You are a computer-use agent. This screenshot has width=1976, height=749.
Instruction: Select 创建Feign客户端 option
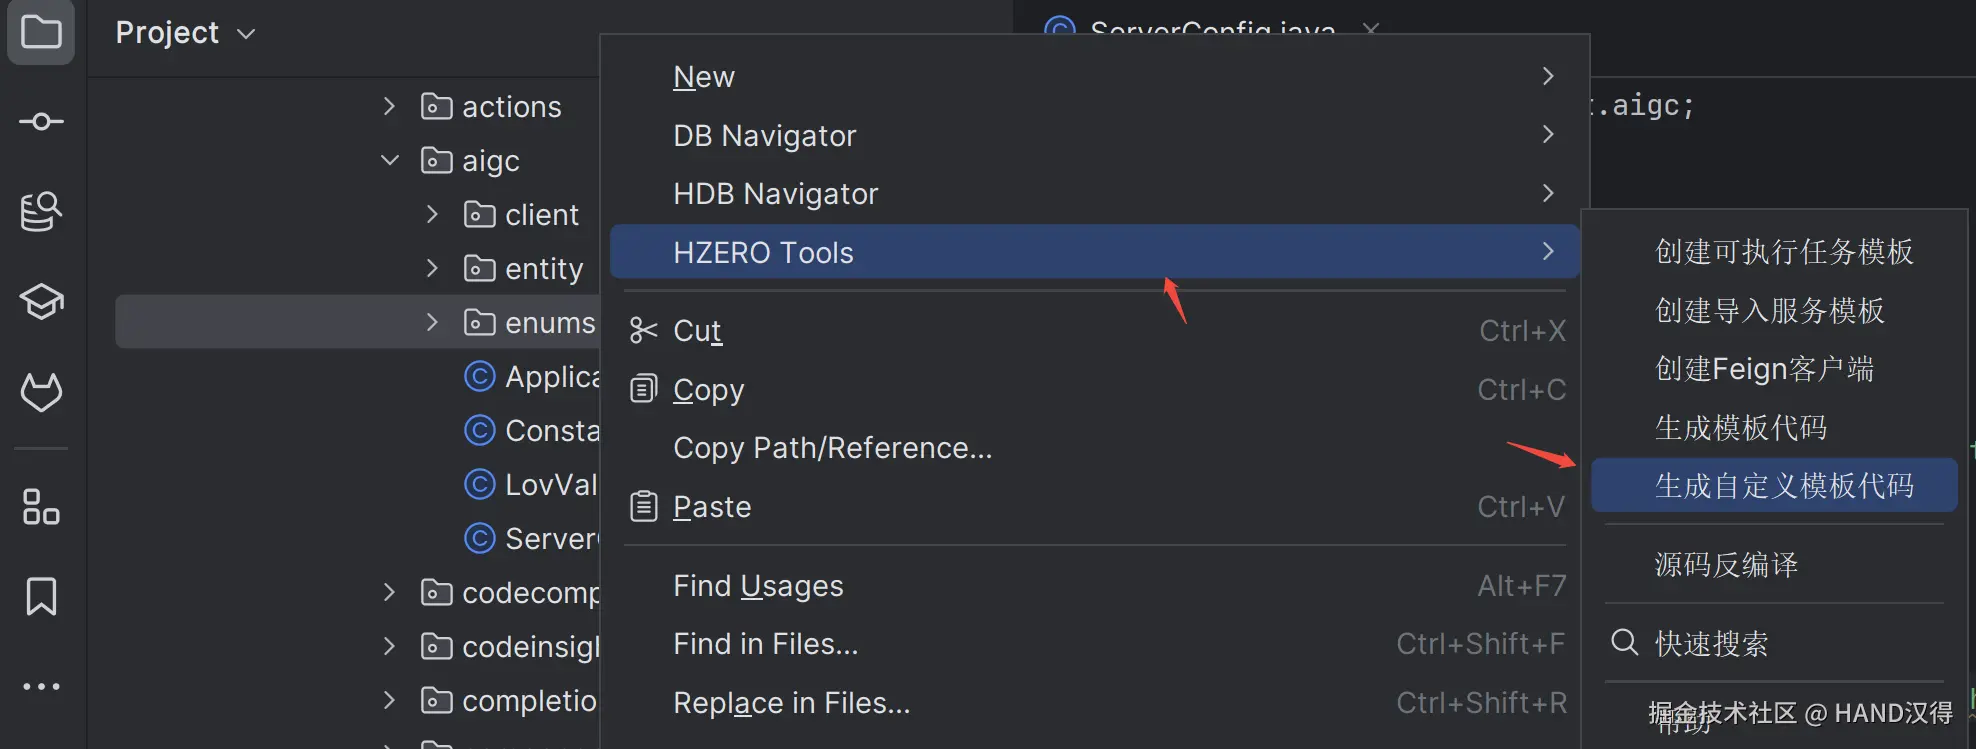pyautogui.click(x=1764, y=369)
